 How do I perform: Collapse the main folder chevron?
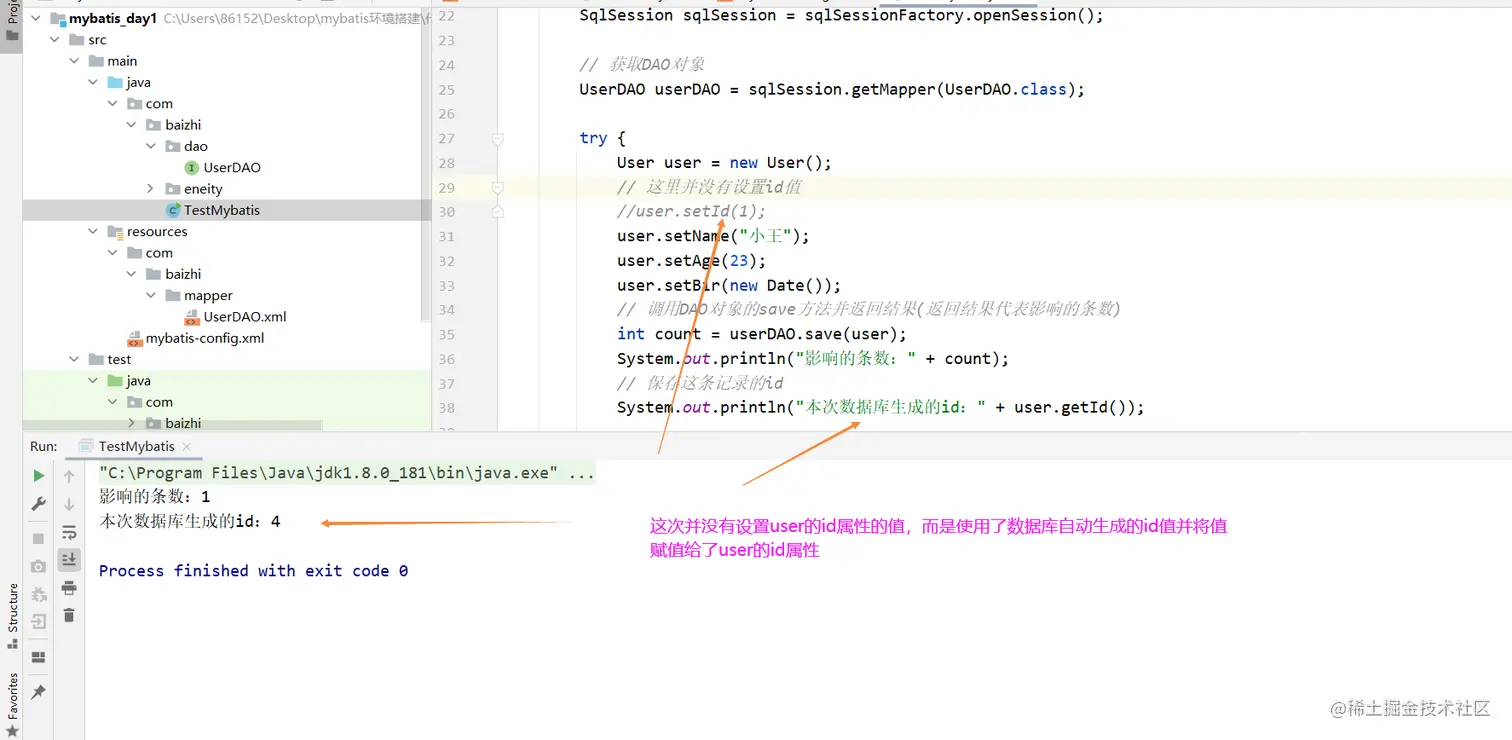coord(74,61)
